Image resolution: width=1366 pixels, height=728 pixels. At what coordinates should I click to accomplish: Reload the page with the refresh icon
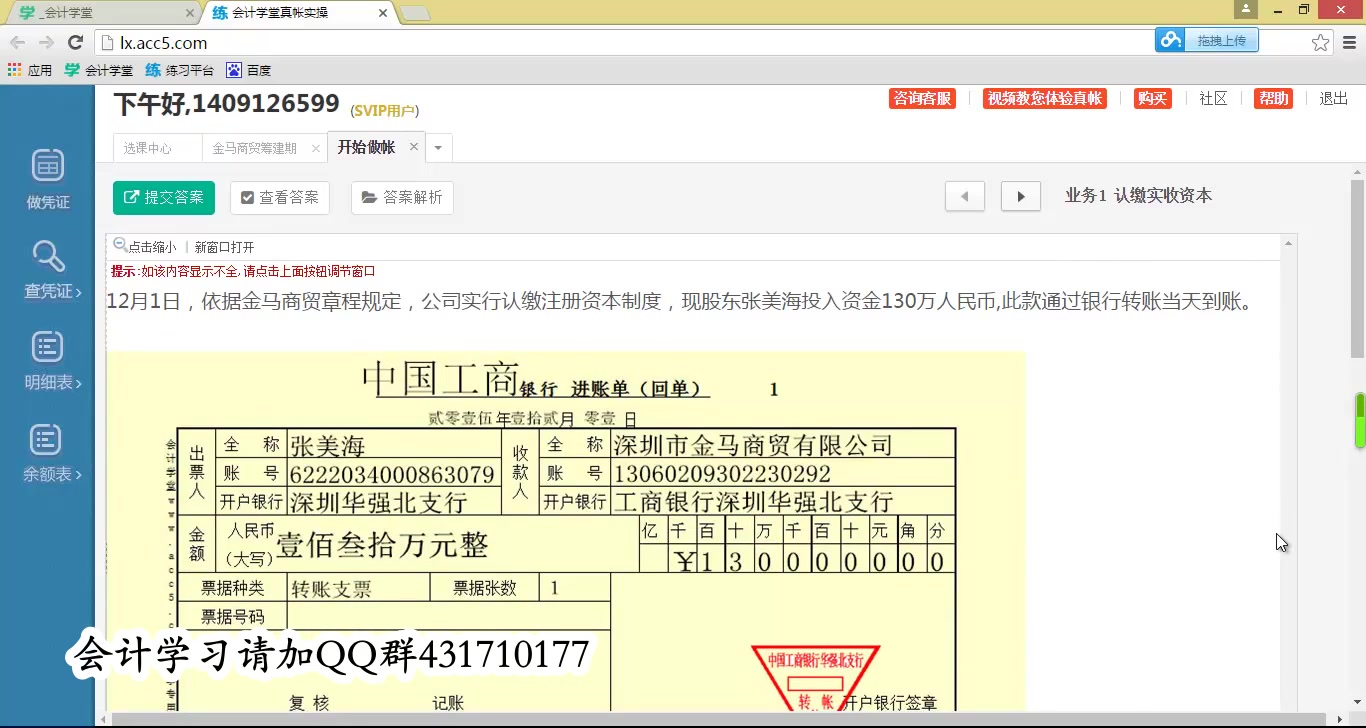click(76, 43)
